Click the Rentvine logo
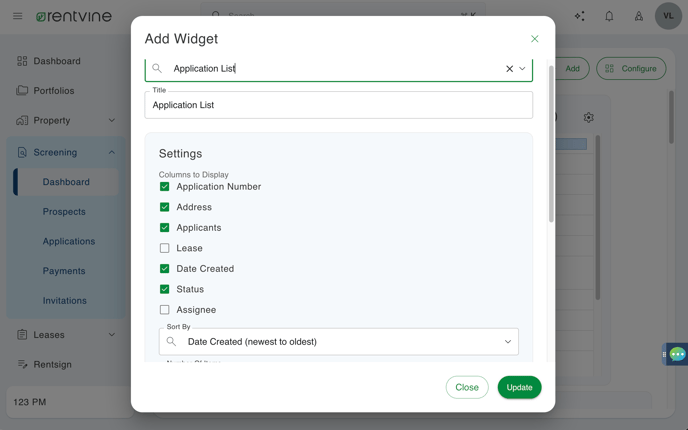This screenshot has width=688, height=430. [74, 16]
